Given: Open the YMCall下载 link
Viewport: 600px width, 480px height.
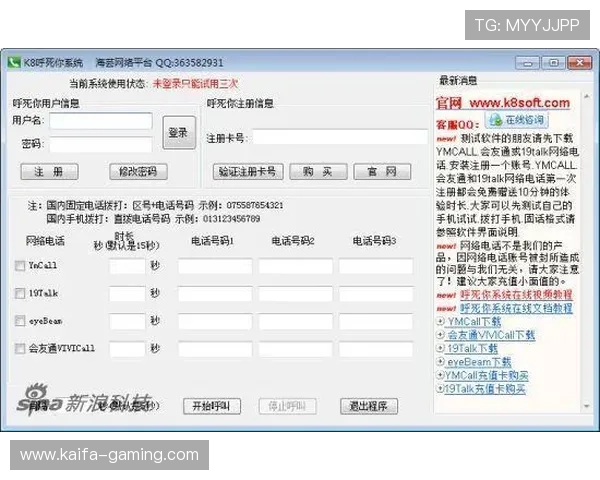Looking at the screenshot, I should 474,322.
